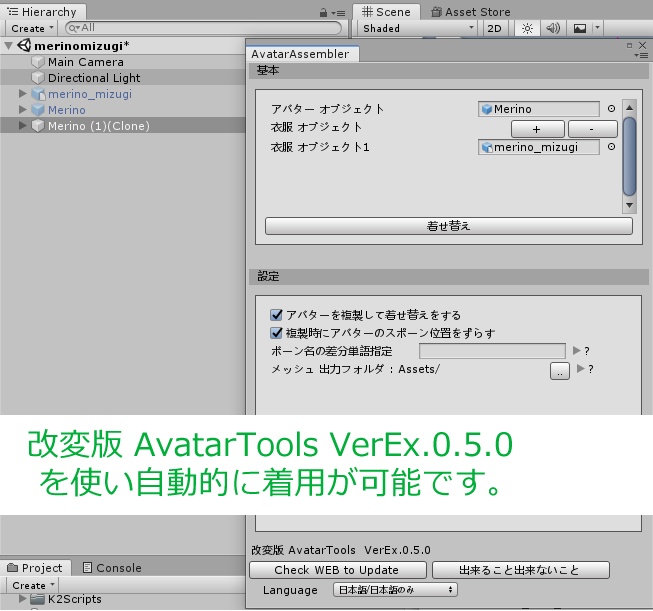Click the メッシュ 出力フォルダ : Assets/ label
Image resolution: width=653 pixels, height=611 pixels.
pos(355,369)
